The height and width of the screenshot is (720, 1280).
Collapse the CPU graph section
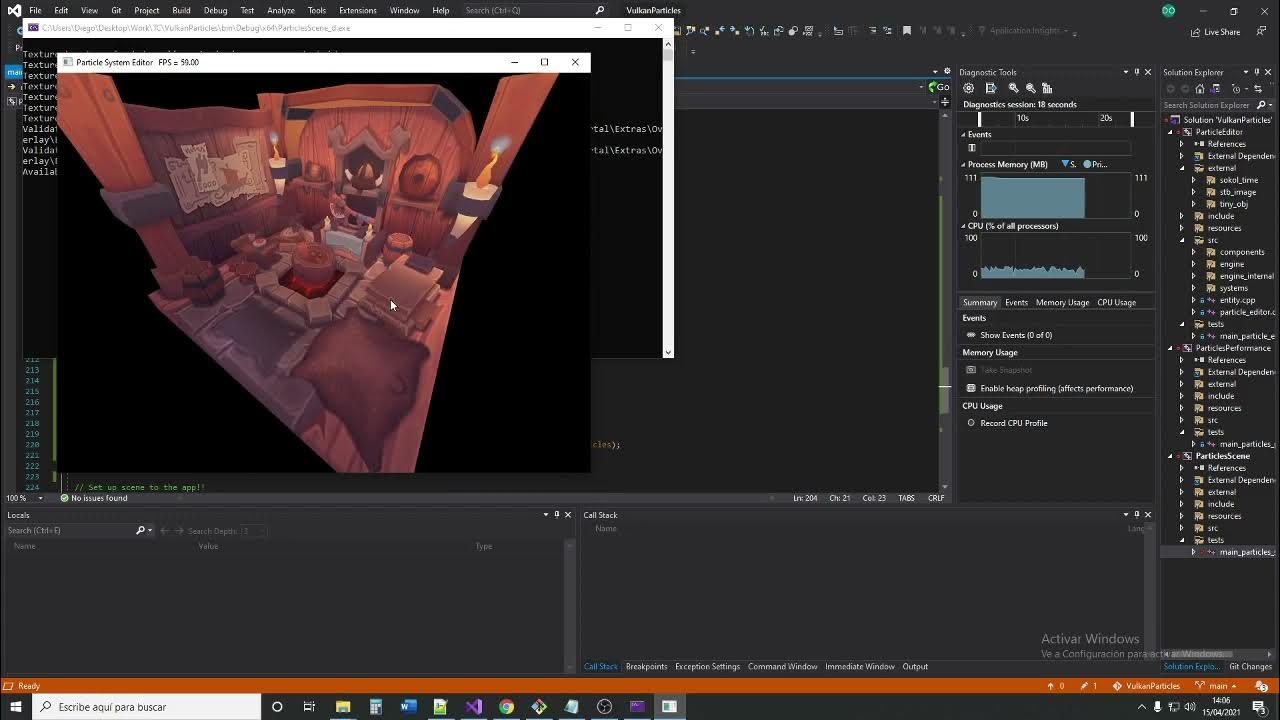coord(964,226)
